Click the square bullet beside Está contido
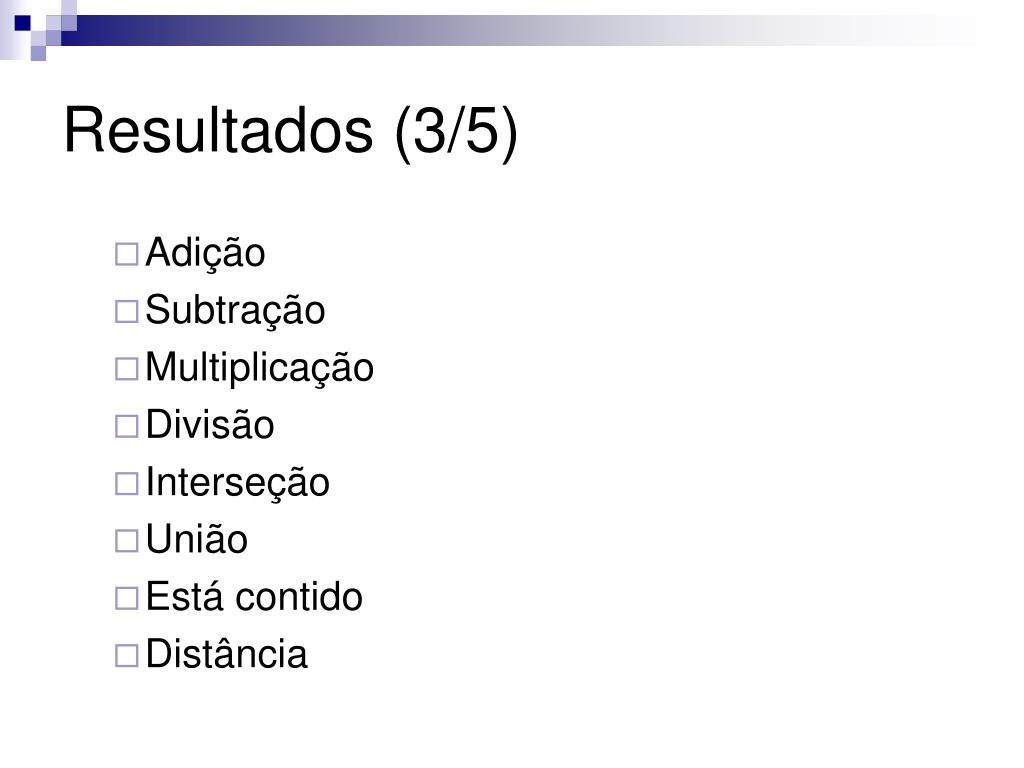 point(127,598)
